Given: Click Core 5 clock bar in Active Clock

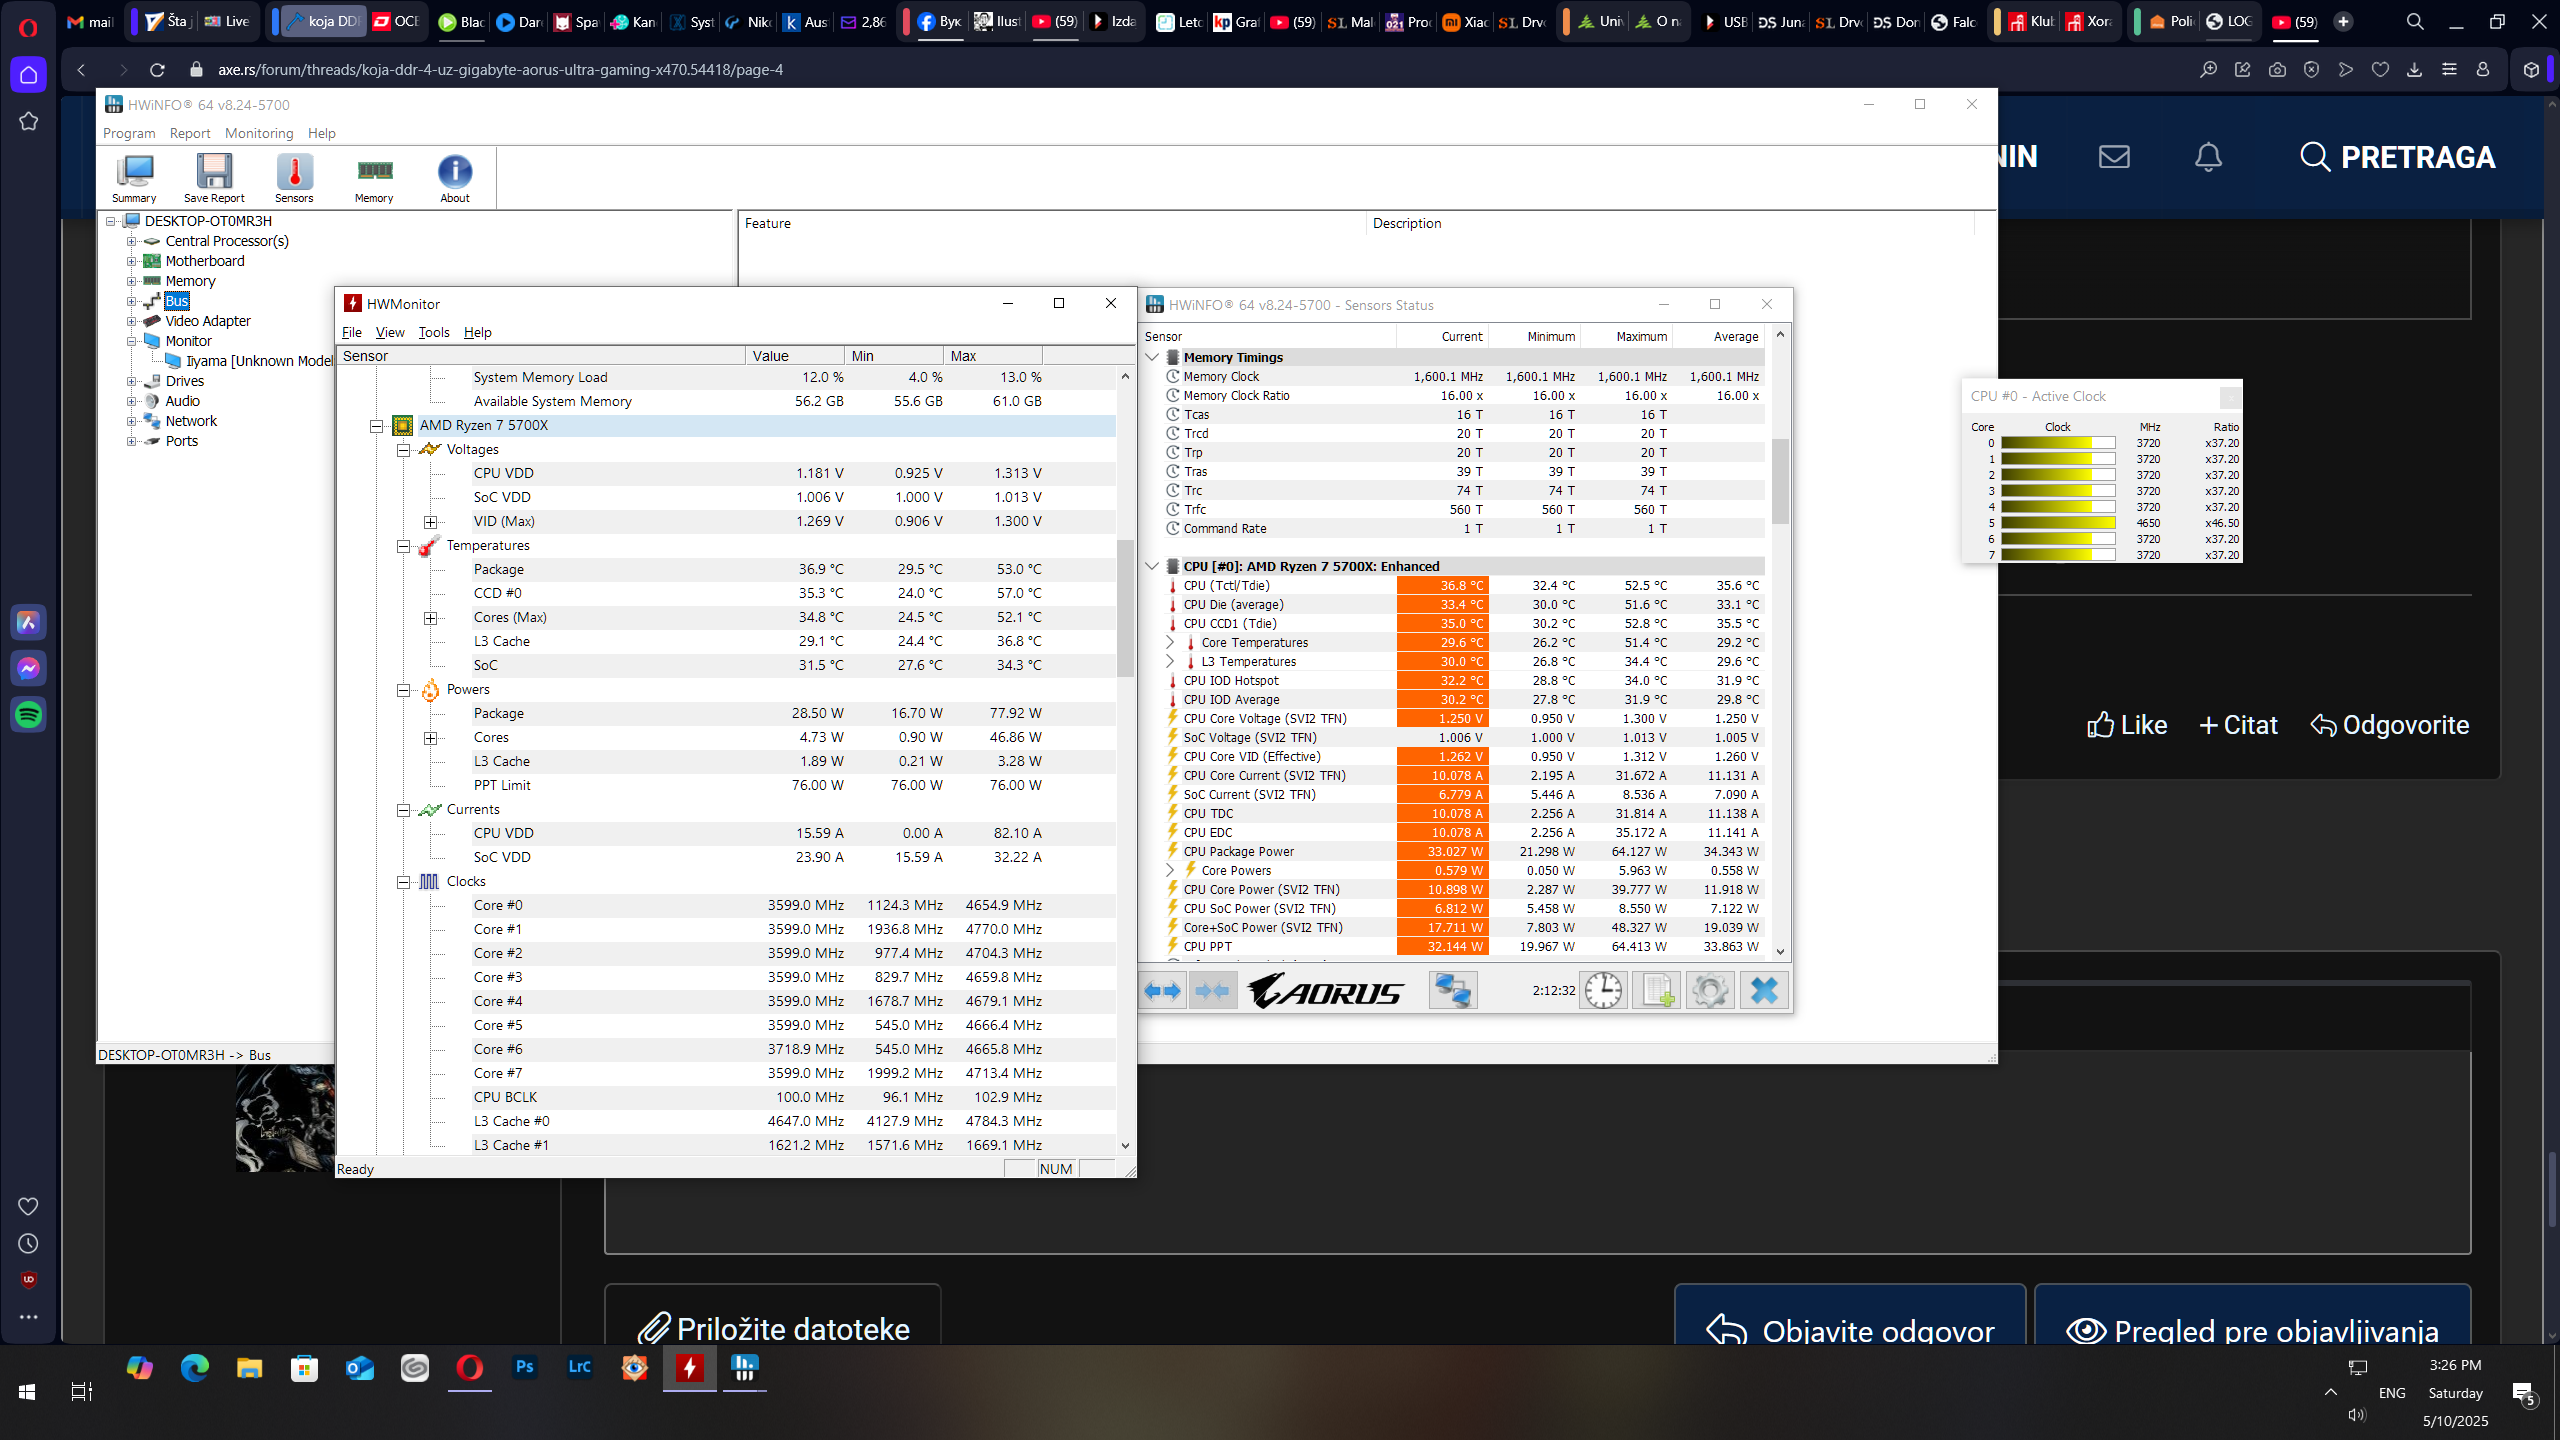Looking at the screenshot, I should click(x=2058, y=523).
